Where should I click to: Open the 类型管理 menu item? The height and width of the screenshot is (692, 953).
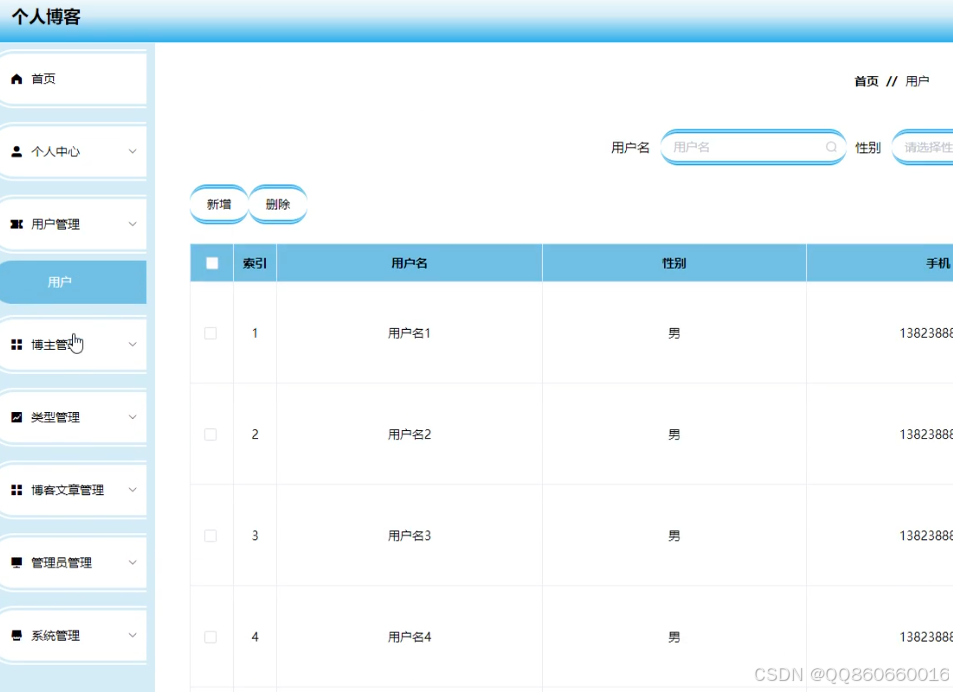click(73, 417)
